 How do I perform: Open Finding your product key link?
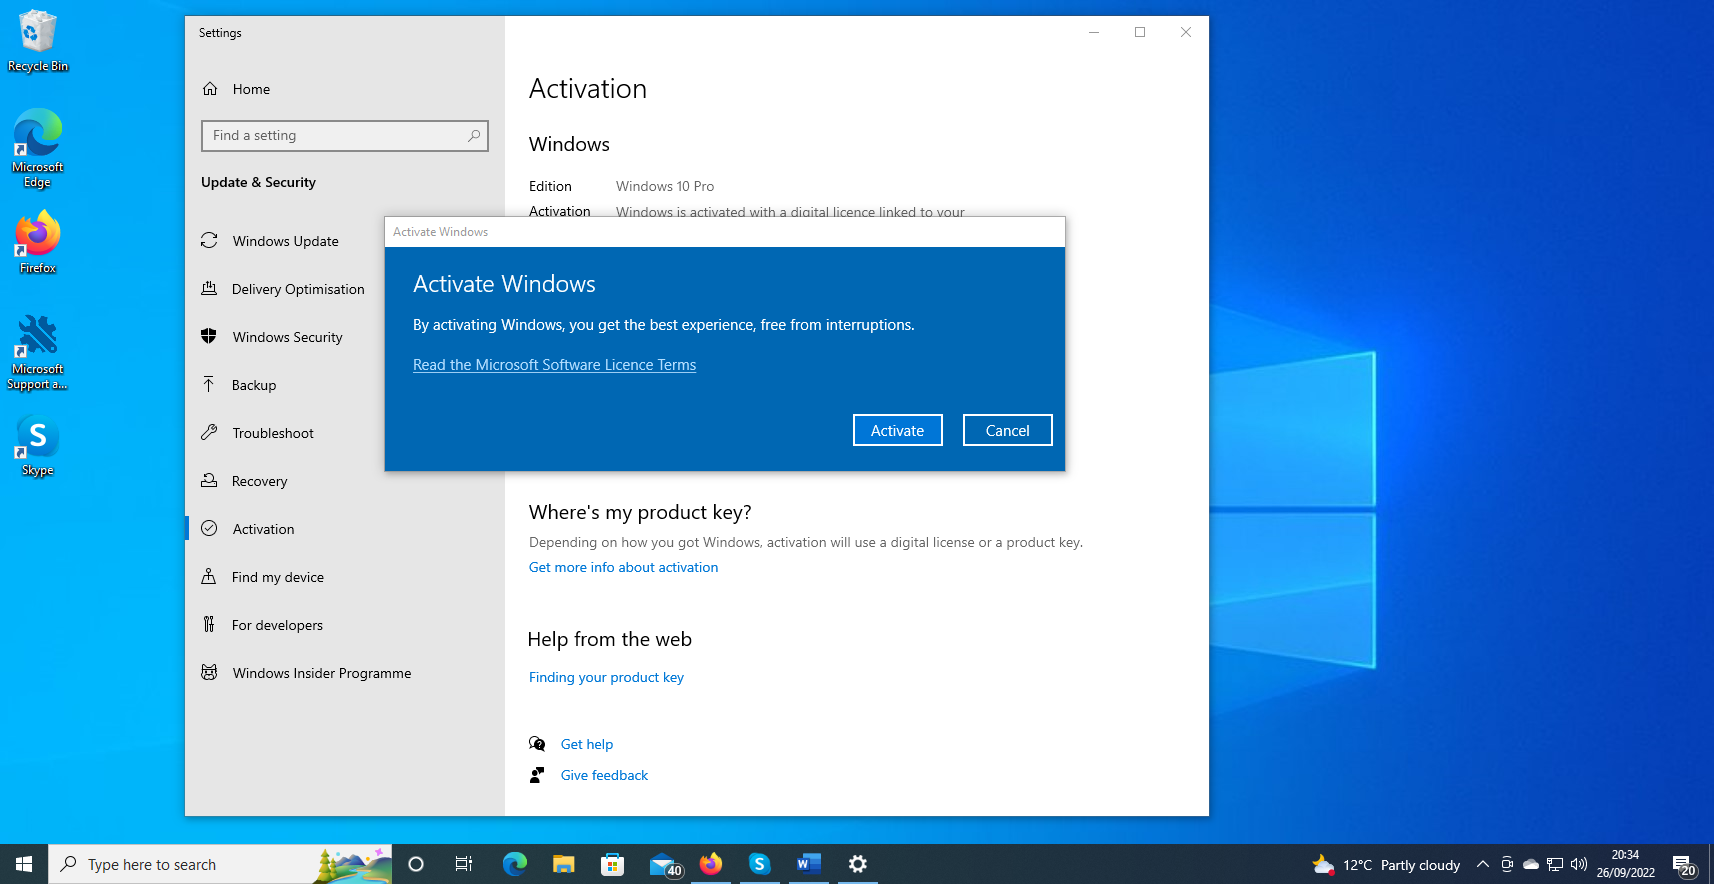tap(606, 677)
